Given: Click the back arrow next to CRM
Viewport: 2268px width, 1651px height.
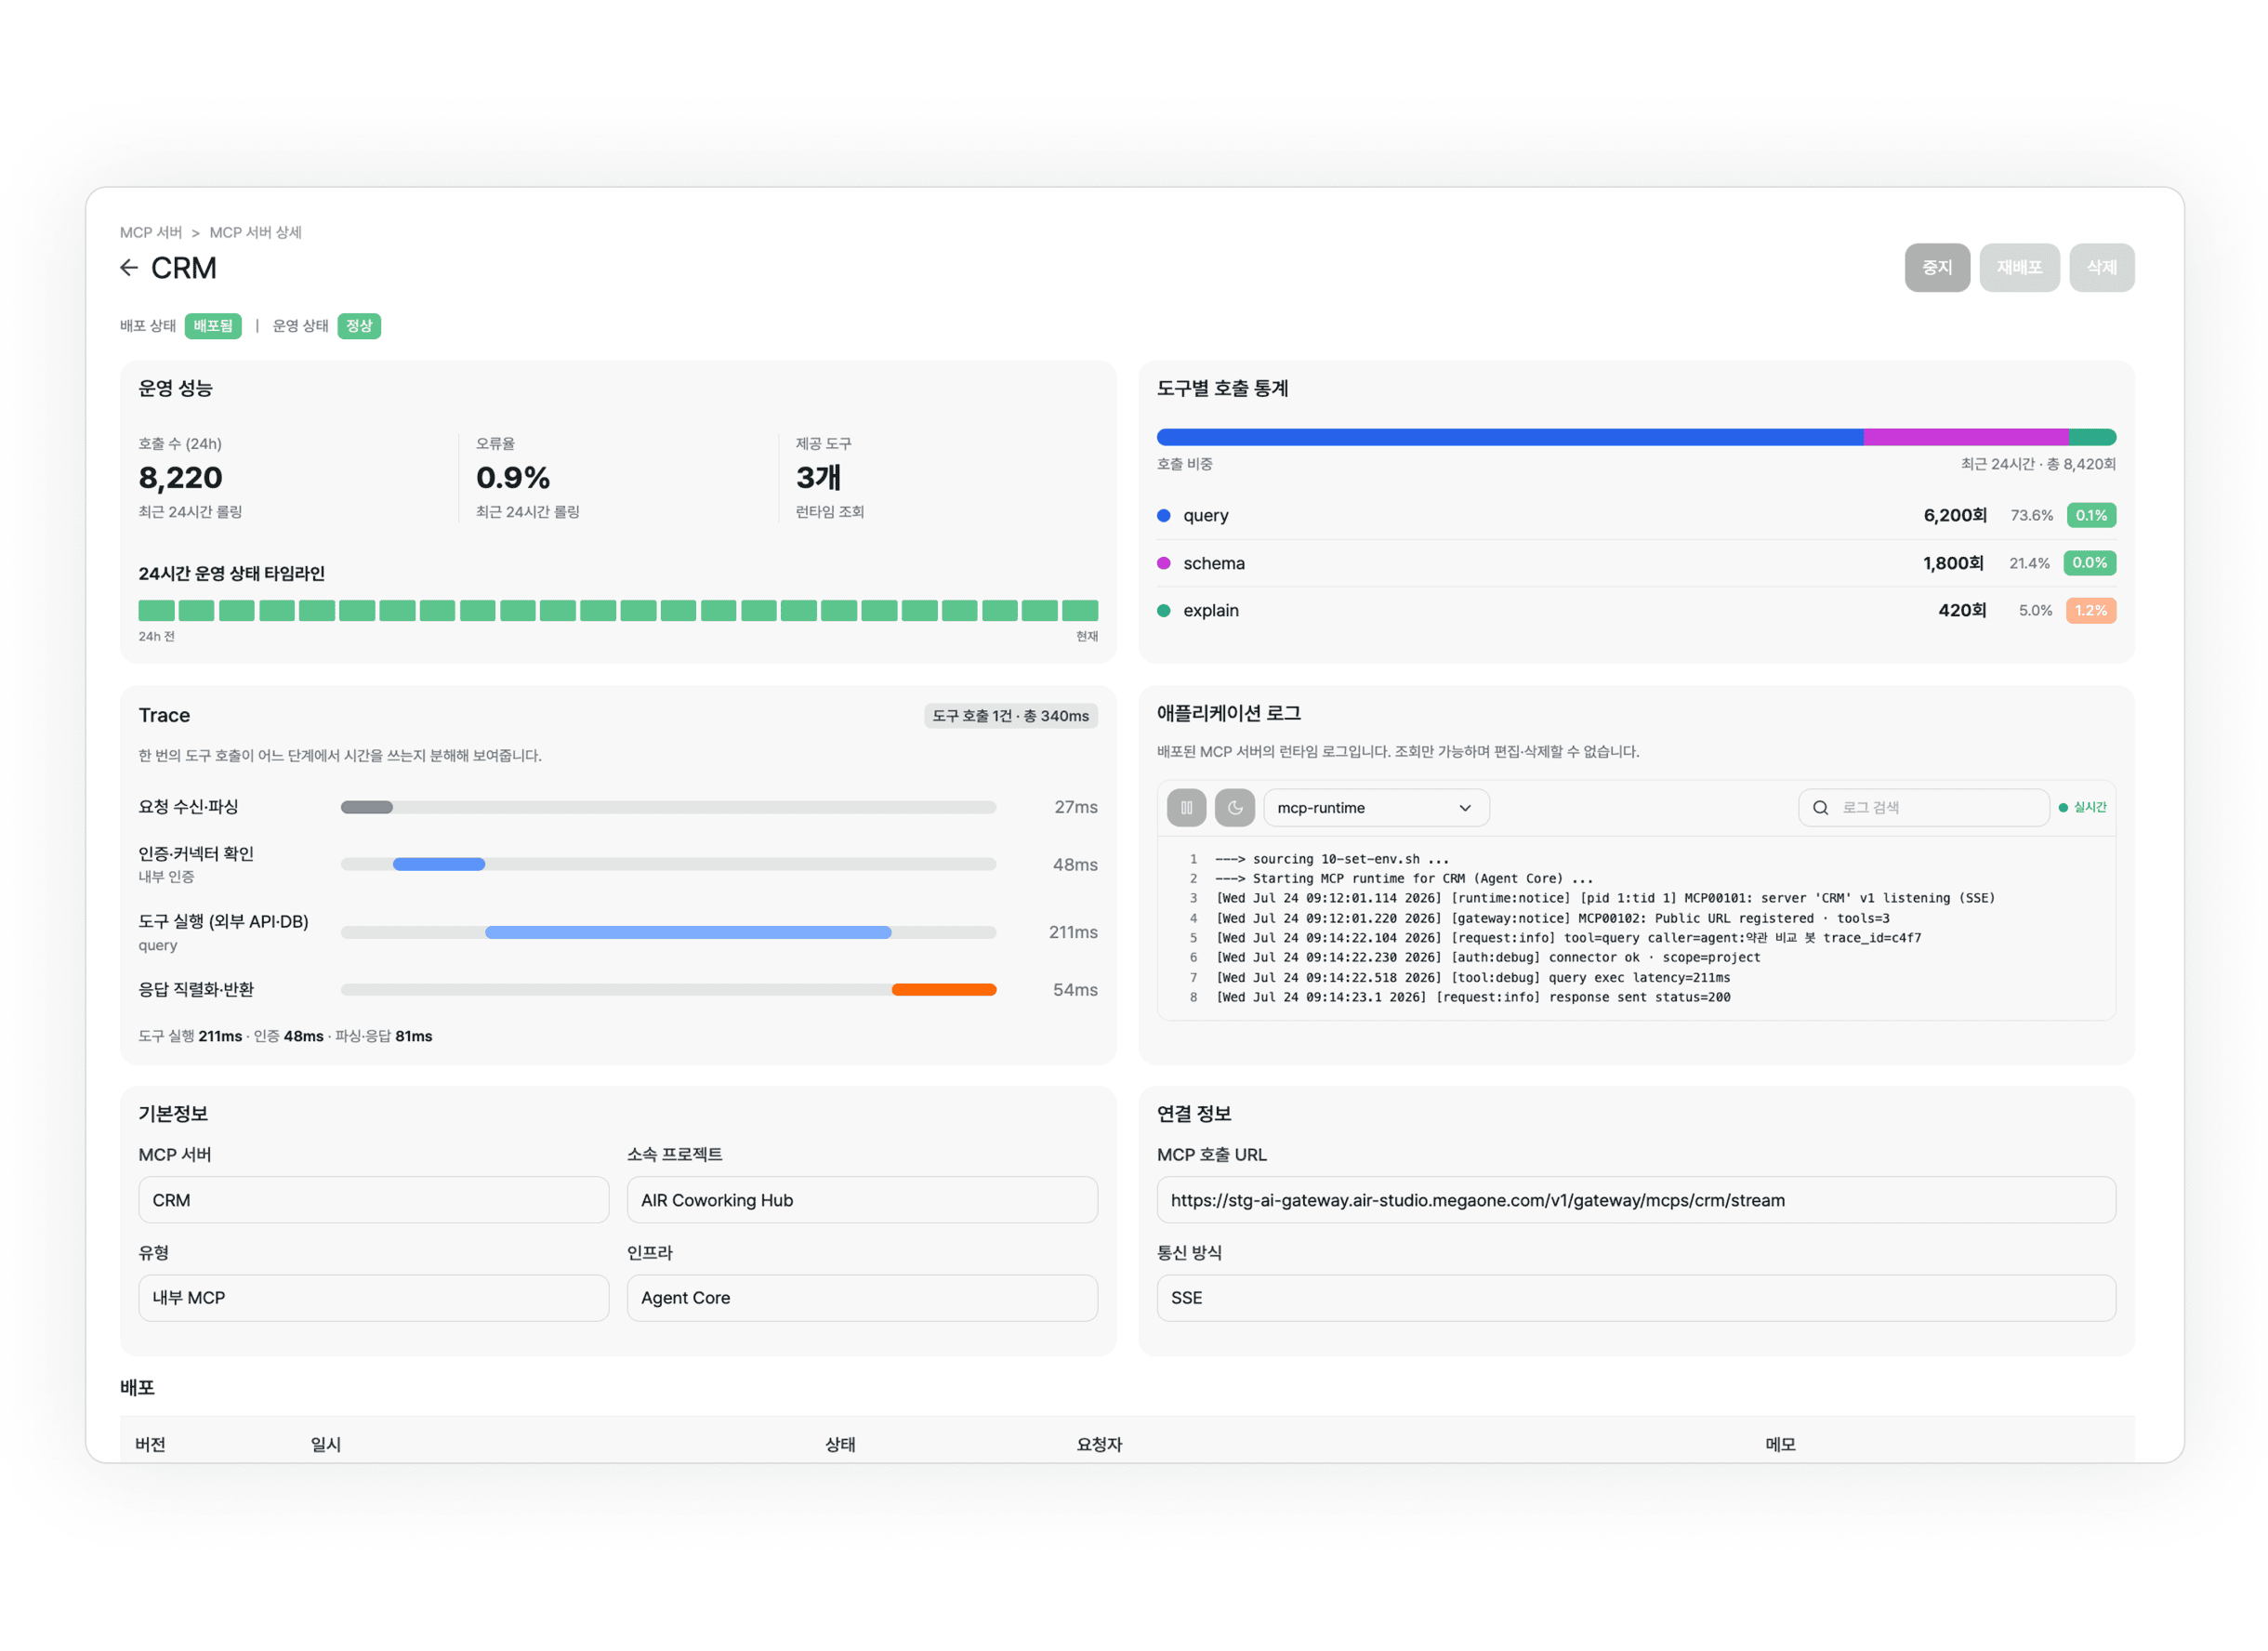Looking at the screenshot, I should coord(129,268).
